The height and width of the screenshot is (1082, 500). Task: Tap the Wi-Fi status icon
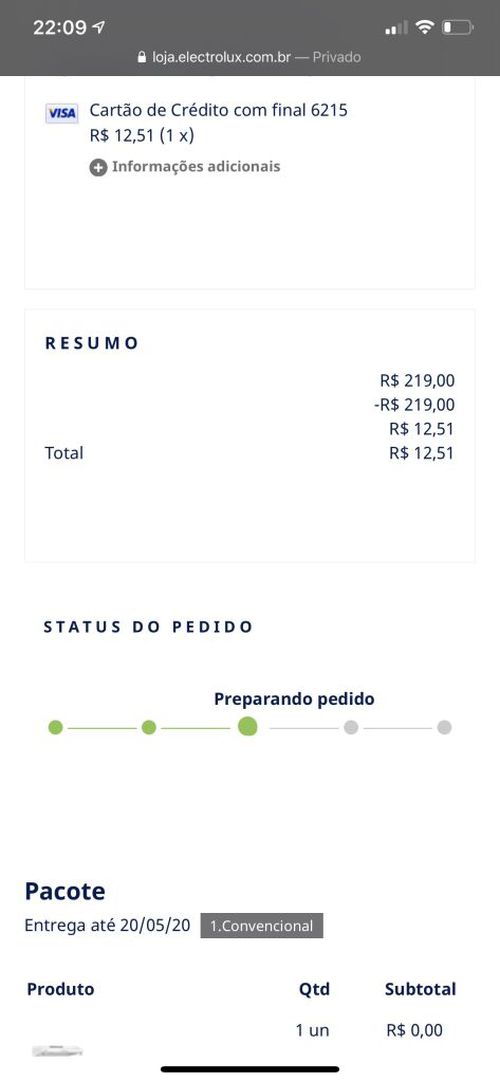[426, 28]
